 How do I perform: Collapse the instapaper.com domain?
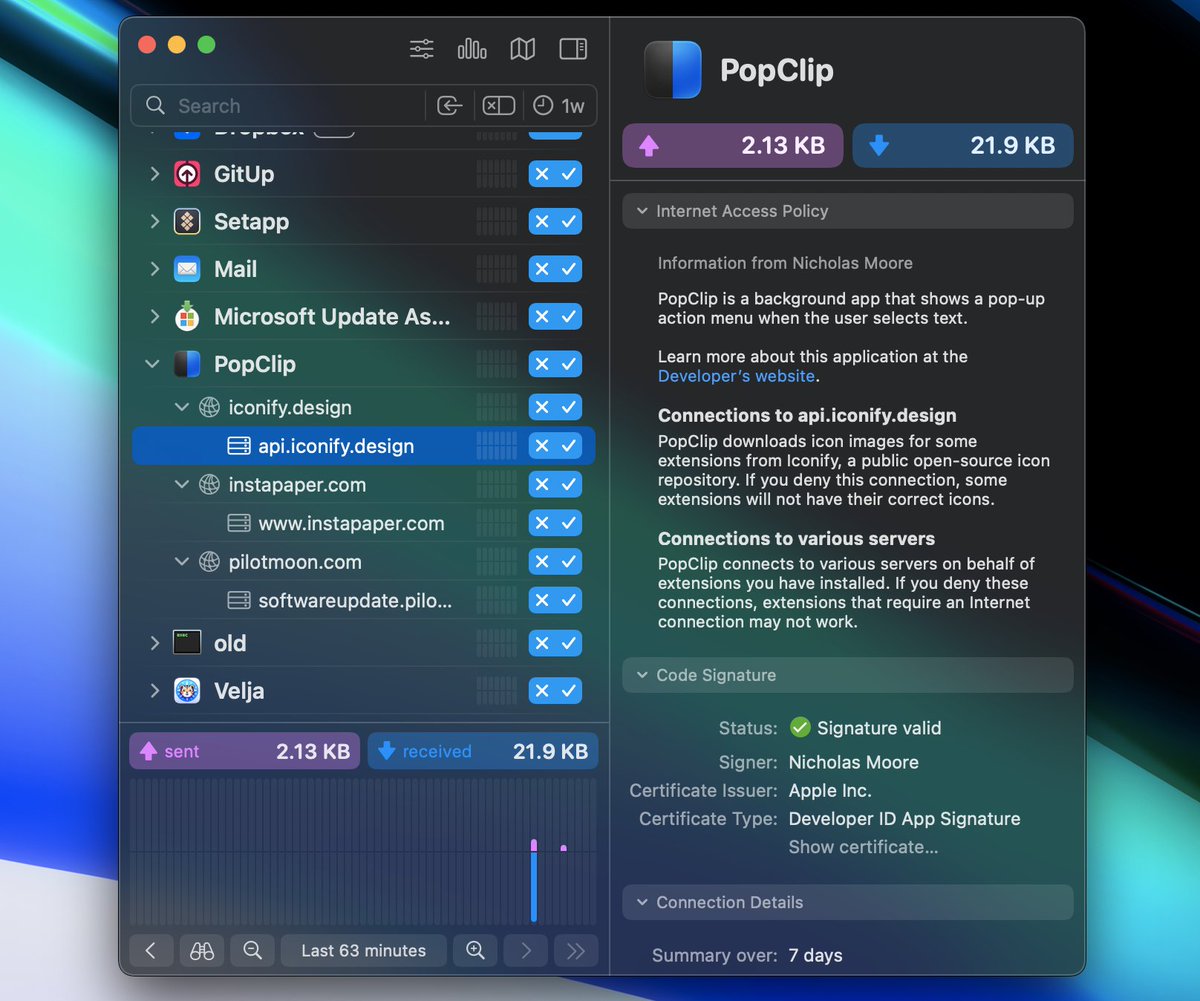181,485
